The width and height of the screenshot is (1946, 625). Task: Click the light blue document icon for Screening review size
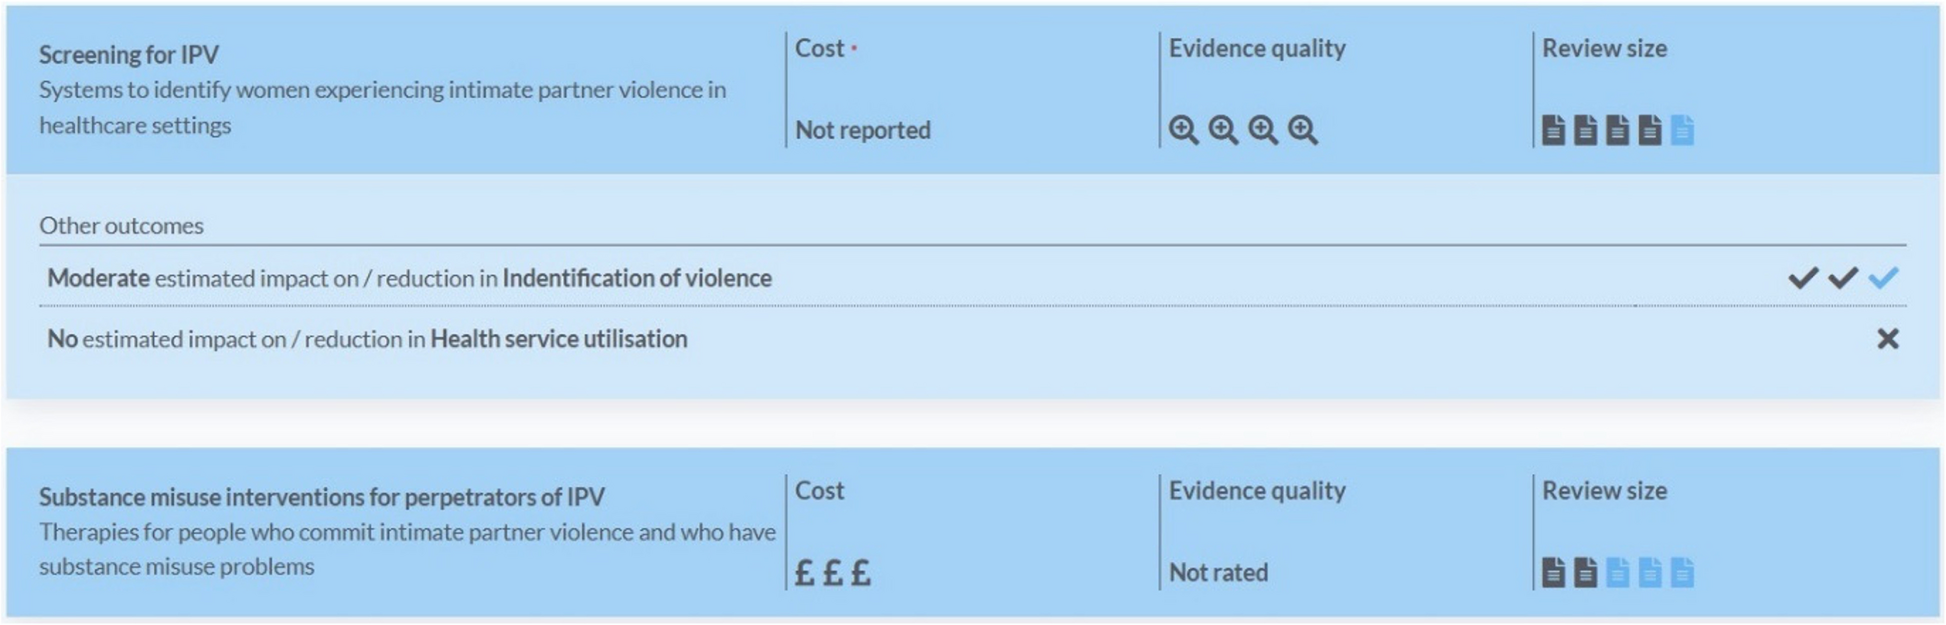[1682, 130]
